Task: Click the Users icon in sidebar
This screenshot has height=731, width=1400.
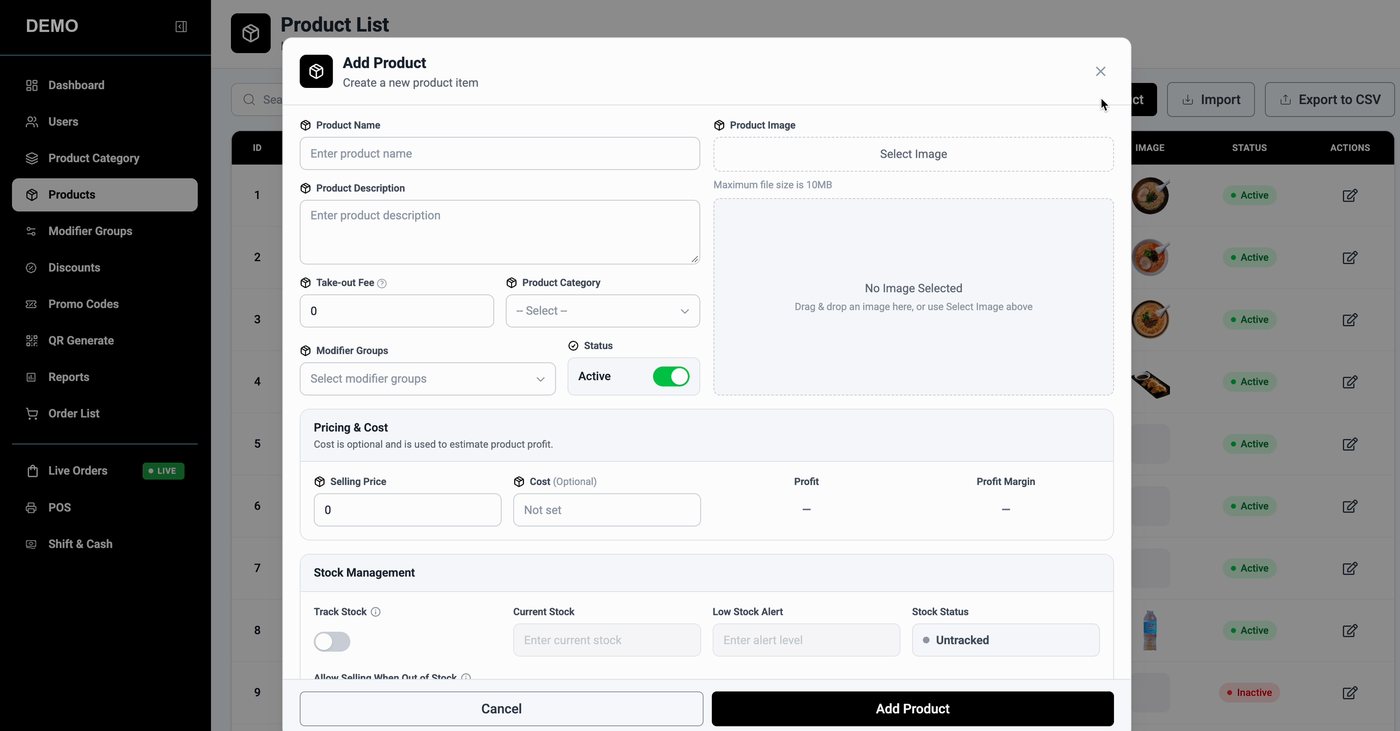Action: point(32,122)
